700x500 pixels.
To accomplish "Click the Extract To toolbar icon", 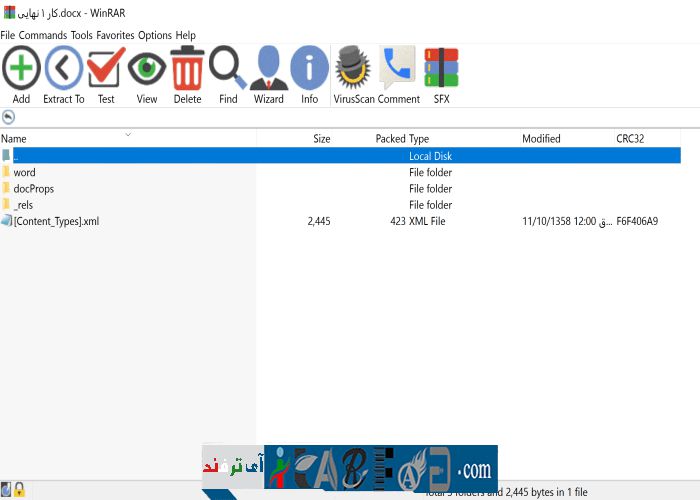I will tap(64, 70).
